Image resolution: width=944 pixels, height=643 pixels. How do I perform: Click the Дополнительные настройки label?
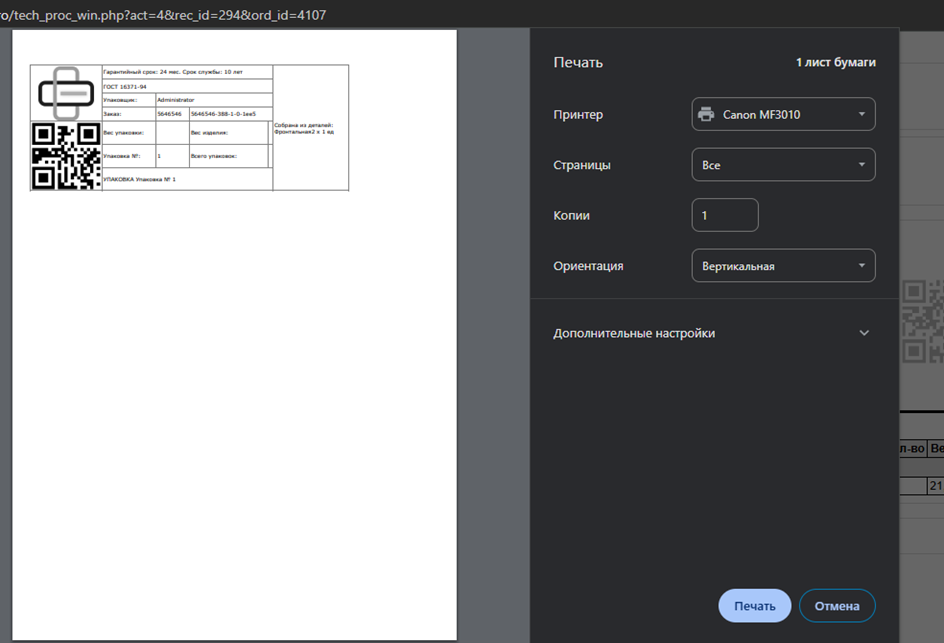click(634, 333)
